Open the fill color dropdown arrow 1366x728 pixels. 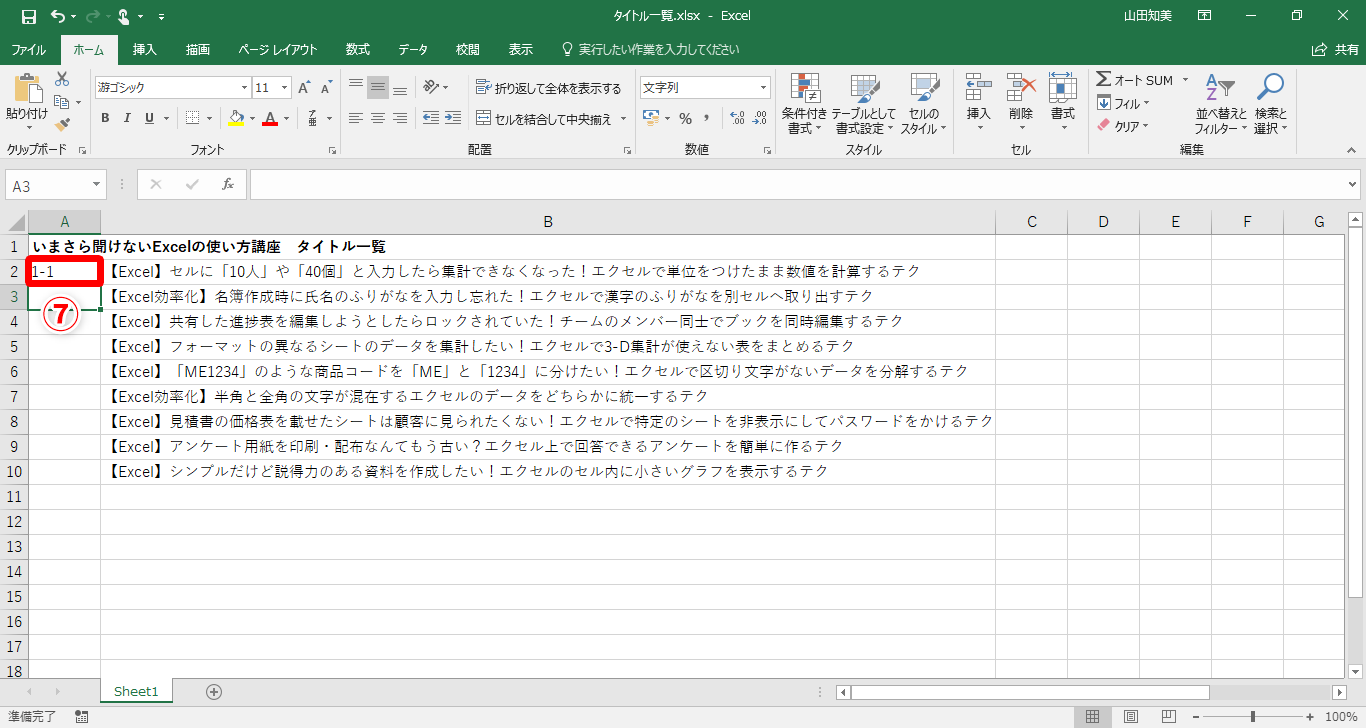[251, 118]
